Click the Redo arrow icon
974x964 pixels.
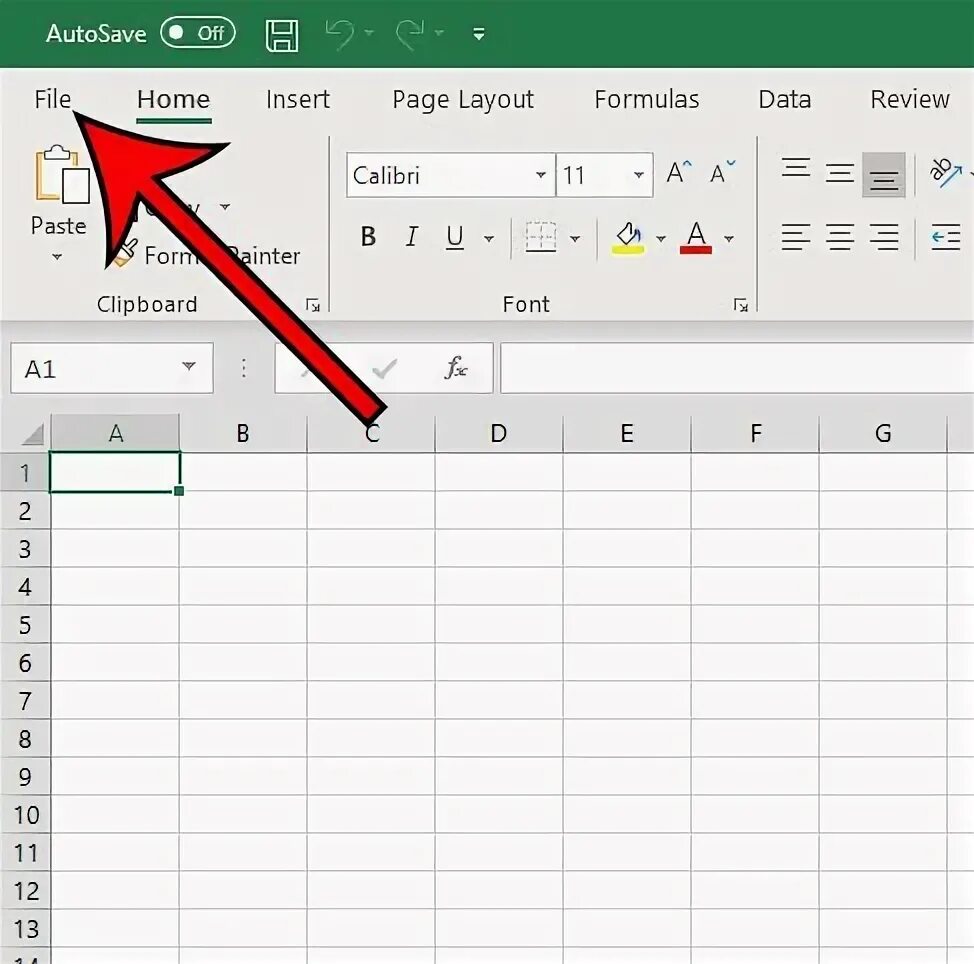tap(410, 33)
